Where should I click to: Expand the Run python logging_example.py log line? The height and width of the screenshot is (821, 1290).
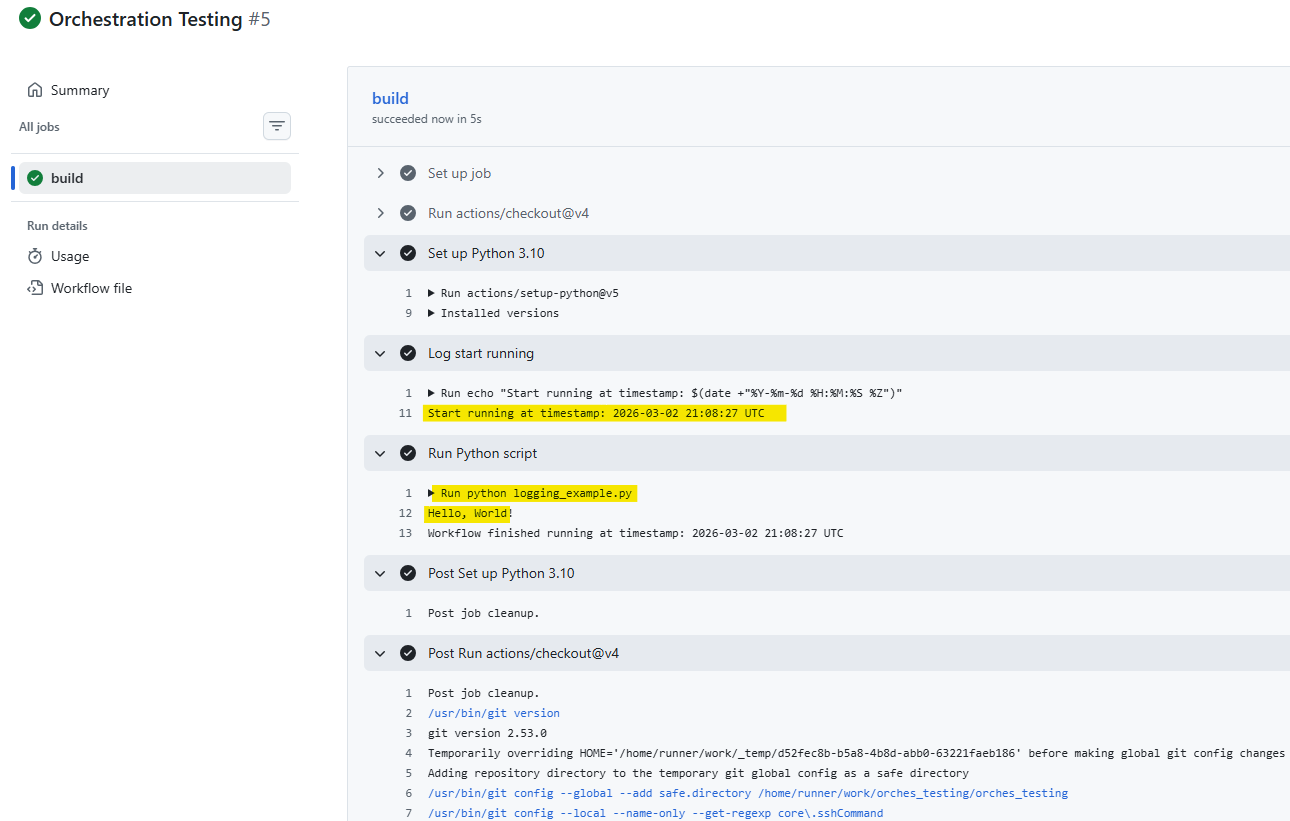pos(431,493)
